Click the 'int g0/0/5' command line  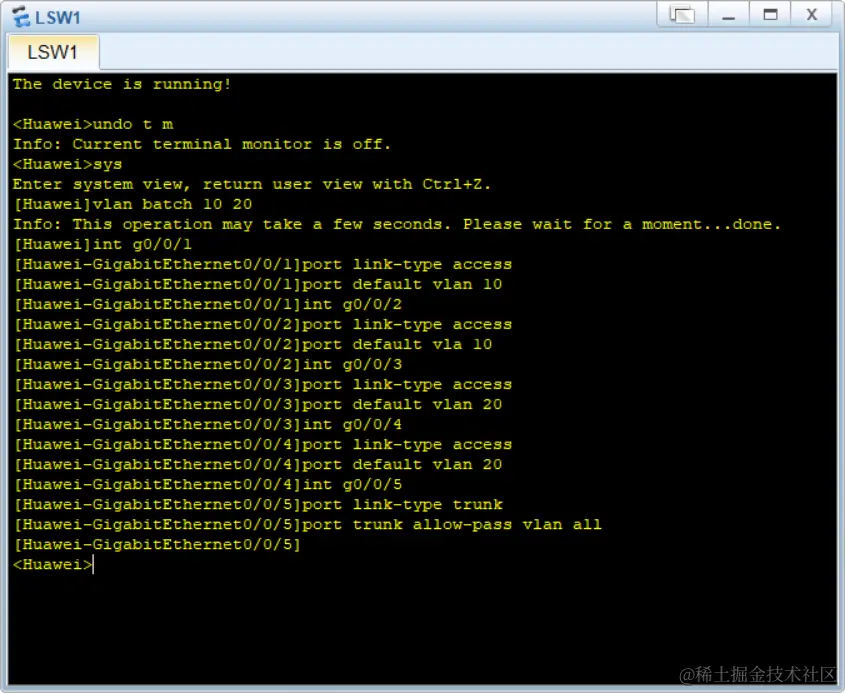[207, 484]
